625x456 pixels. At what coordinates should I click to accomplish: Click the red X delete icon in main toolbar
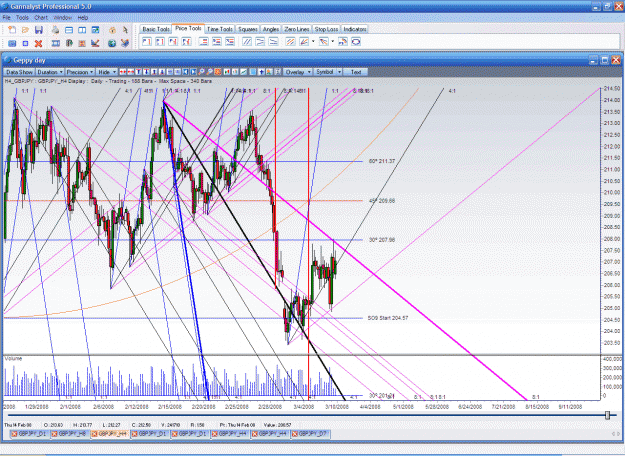click(x=38, y=43)
